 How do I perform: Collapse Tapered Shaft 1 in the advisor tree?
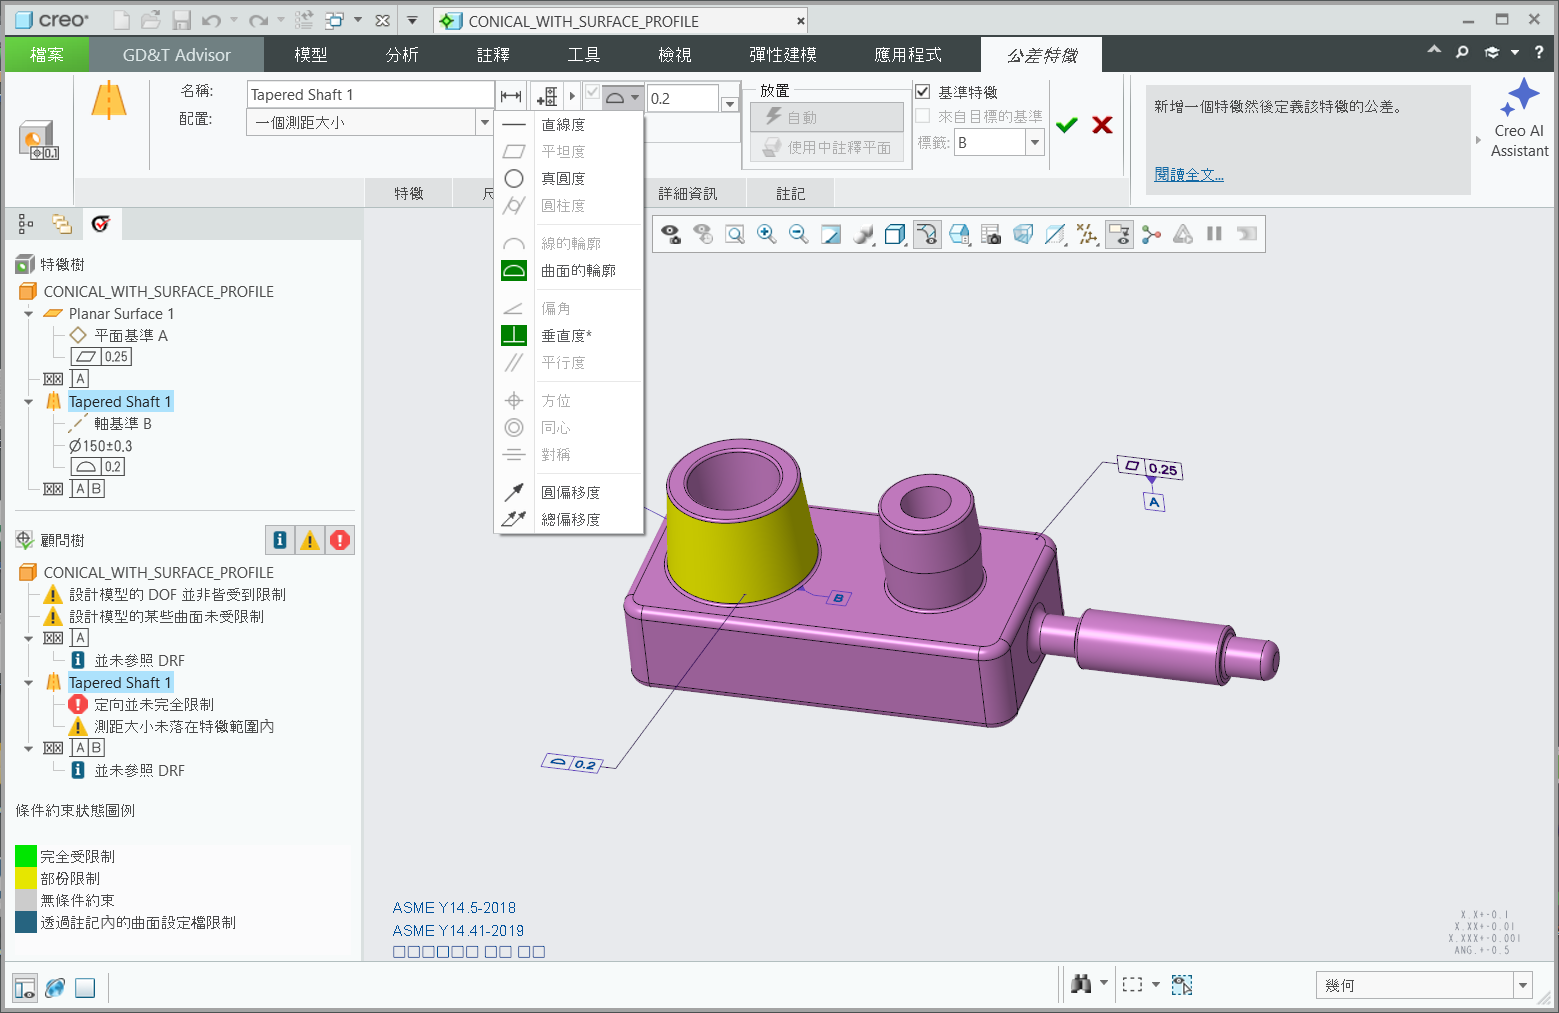(29, 683)
